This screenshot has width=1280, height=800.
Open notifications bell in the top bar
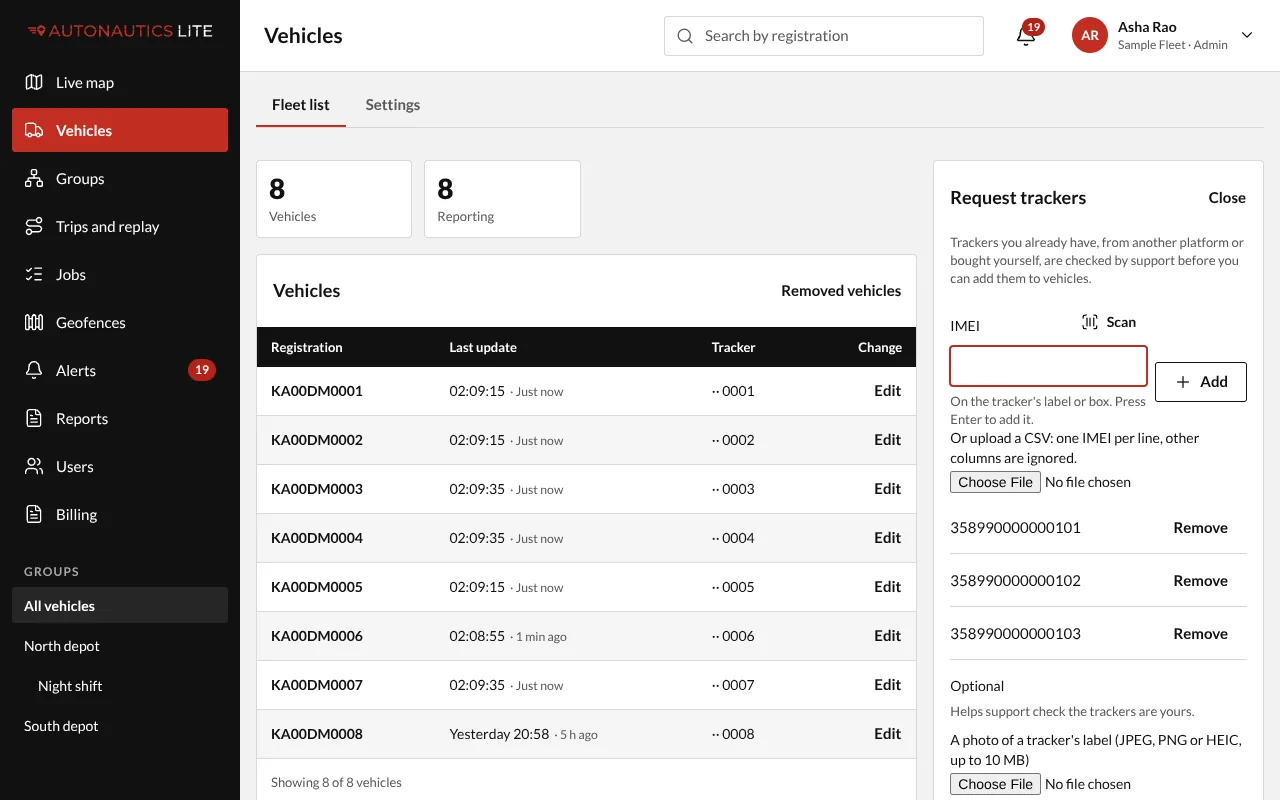1026,36
